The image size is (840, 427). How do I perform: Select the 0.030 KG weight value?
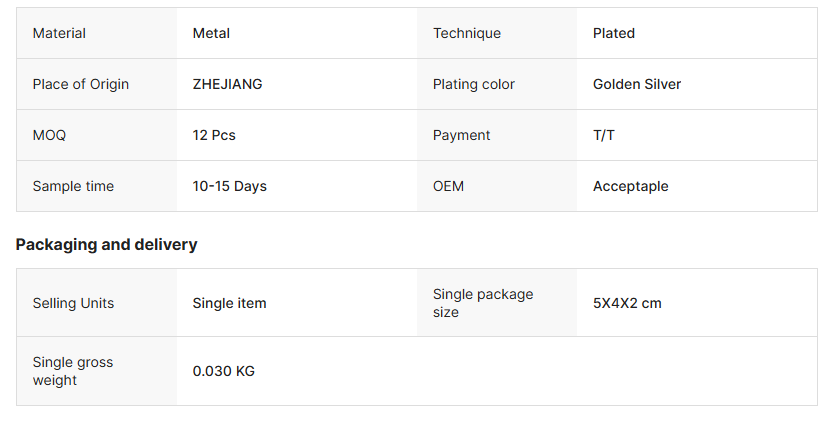(224, 371)
